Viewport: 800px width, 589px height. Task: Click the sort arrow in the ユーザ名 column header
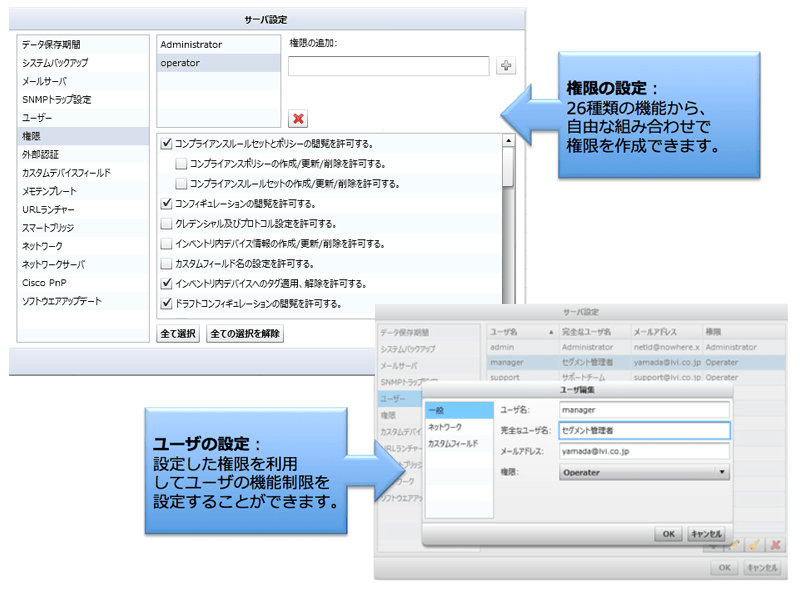tap(551, 332)
